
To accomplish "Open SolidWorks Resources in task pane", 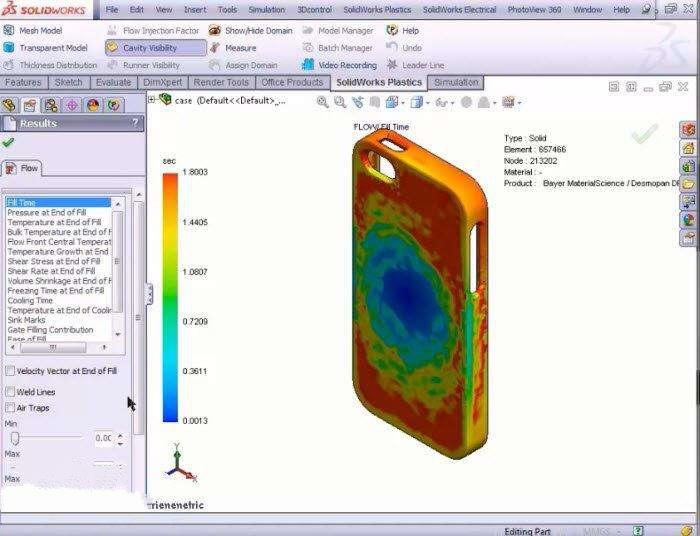I will coord(688,130).
